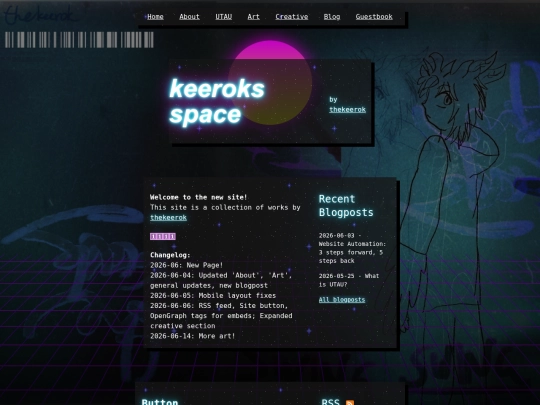Click thekeerok link in the header banner
Image resolution: width=540 pixels, height=405 pixels.
tap(347, 110)
